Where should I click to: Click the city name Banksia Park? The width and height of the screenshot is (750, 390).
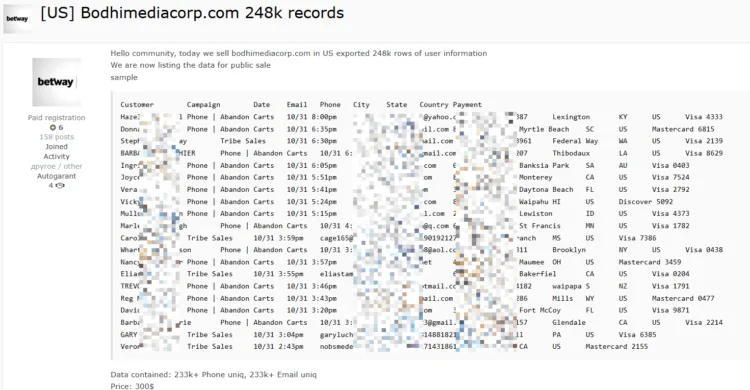[x=544, y=166]
